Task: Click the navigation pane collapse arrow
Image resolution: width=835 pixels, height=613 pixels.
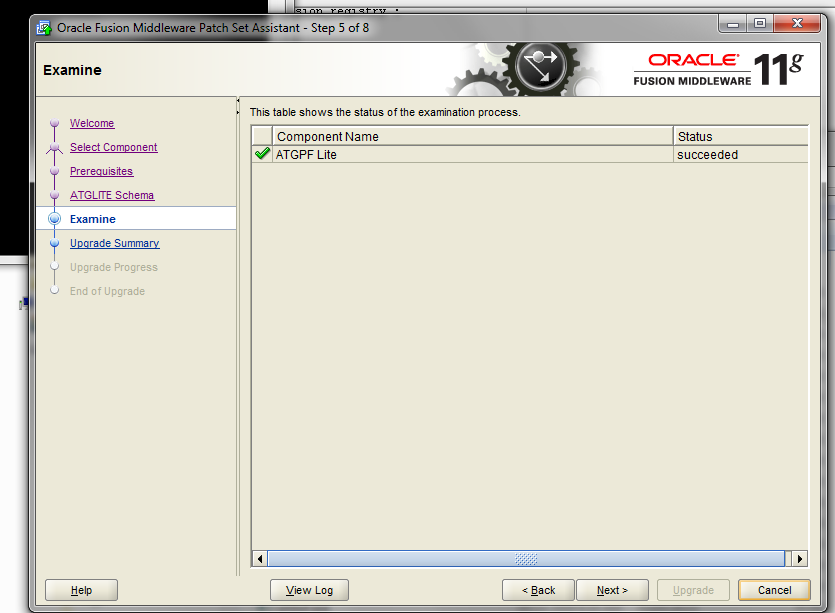Action: [238, 100]
